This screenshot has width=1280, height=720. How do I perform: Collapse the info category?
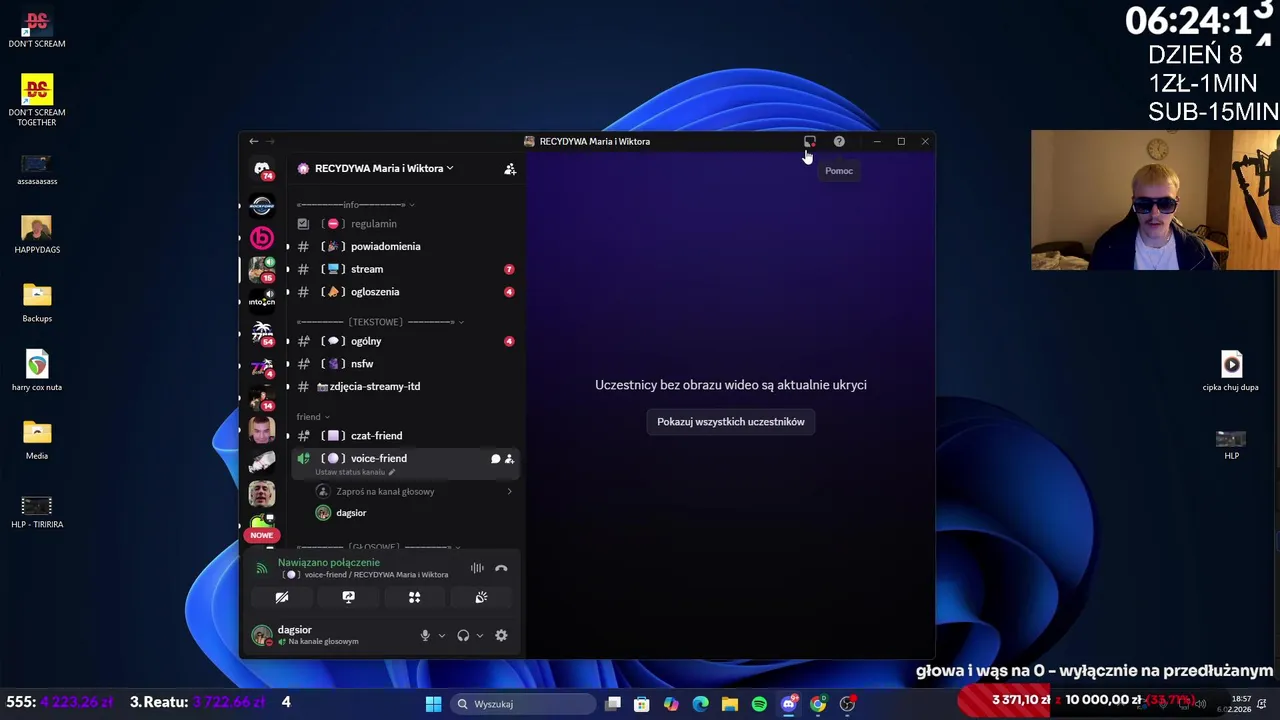[x=356, y=205]
